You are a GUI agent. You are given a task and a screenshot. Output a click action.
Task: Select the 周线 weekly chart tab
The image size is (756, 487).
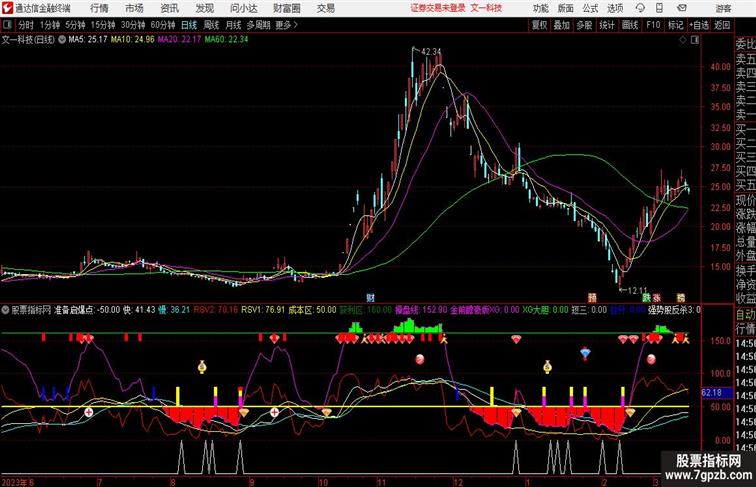[211, 25]
